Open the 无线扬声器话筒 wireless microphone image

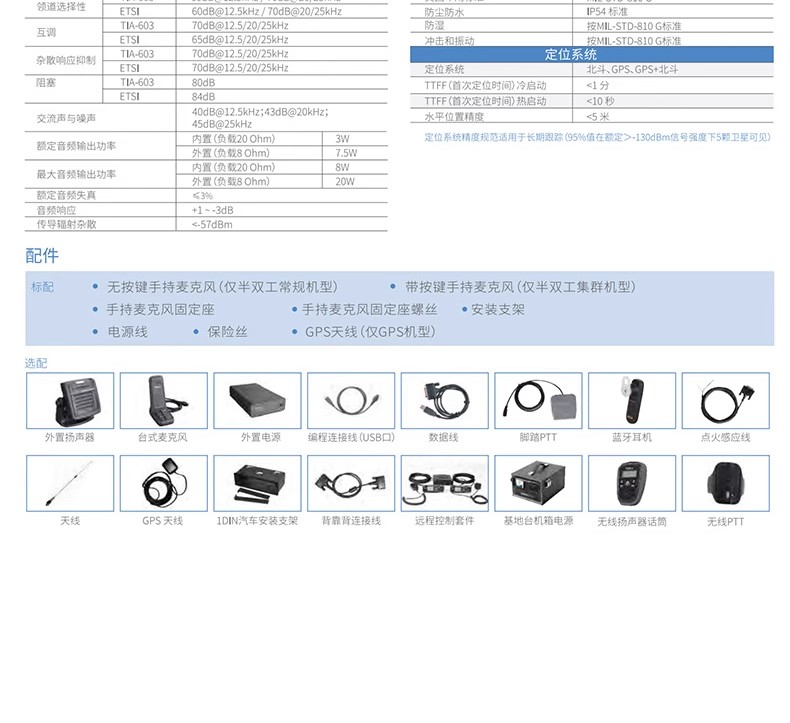click(632, 484)
